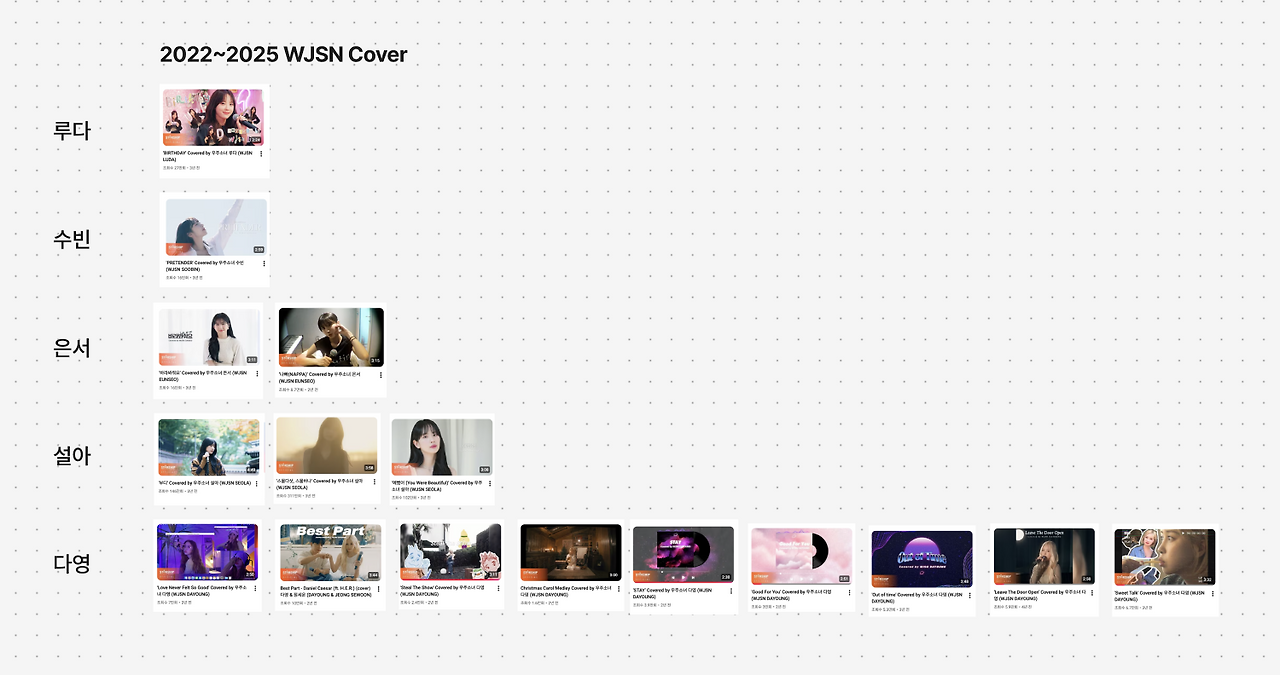Click the "'Sweet Talk' Covered by" title

coord(1139,593)
